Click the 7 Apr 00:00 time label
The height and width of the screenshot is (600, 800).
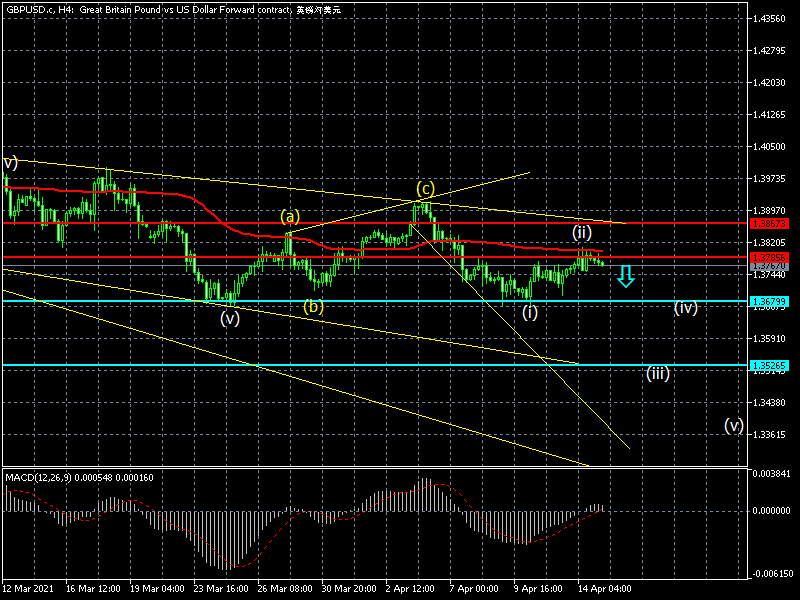tap(474, 590)
